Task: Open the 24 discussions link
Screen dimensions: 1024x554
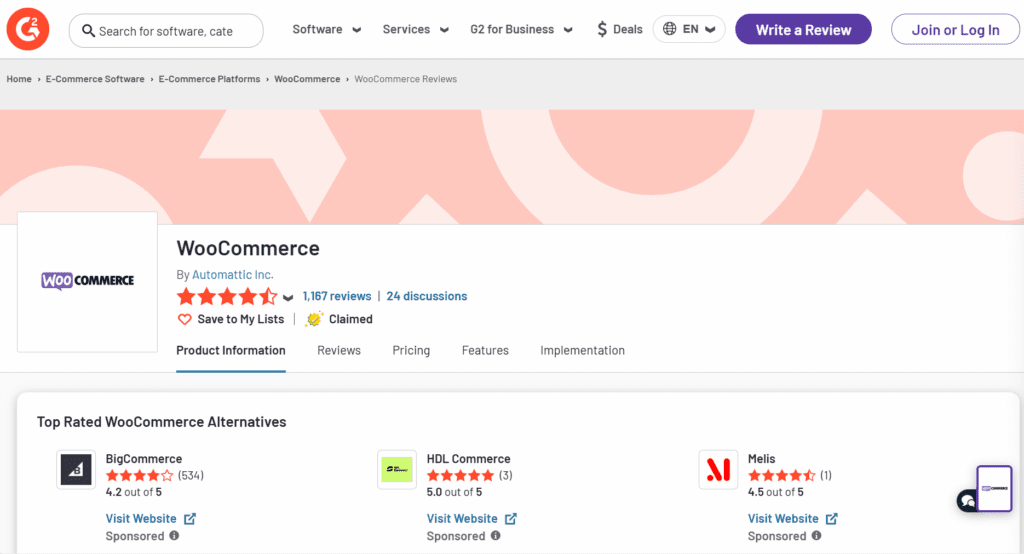Action: point(426,296)
